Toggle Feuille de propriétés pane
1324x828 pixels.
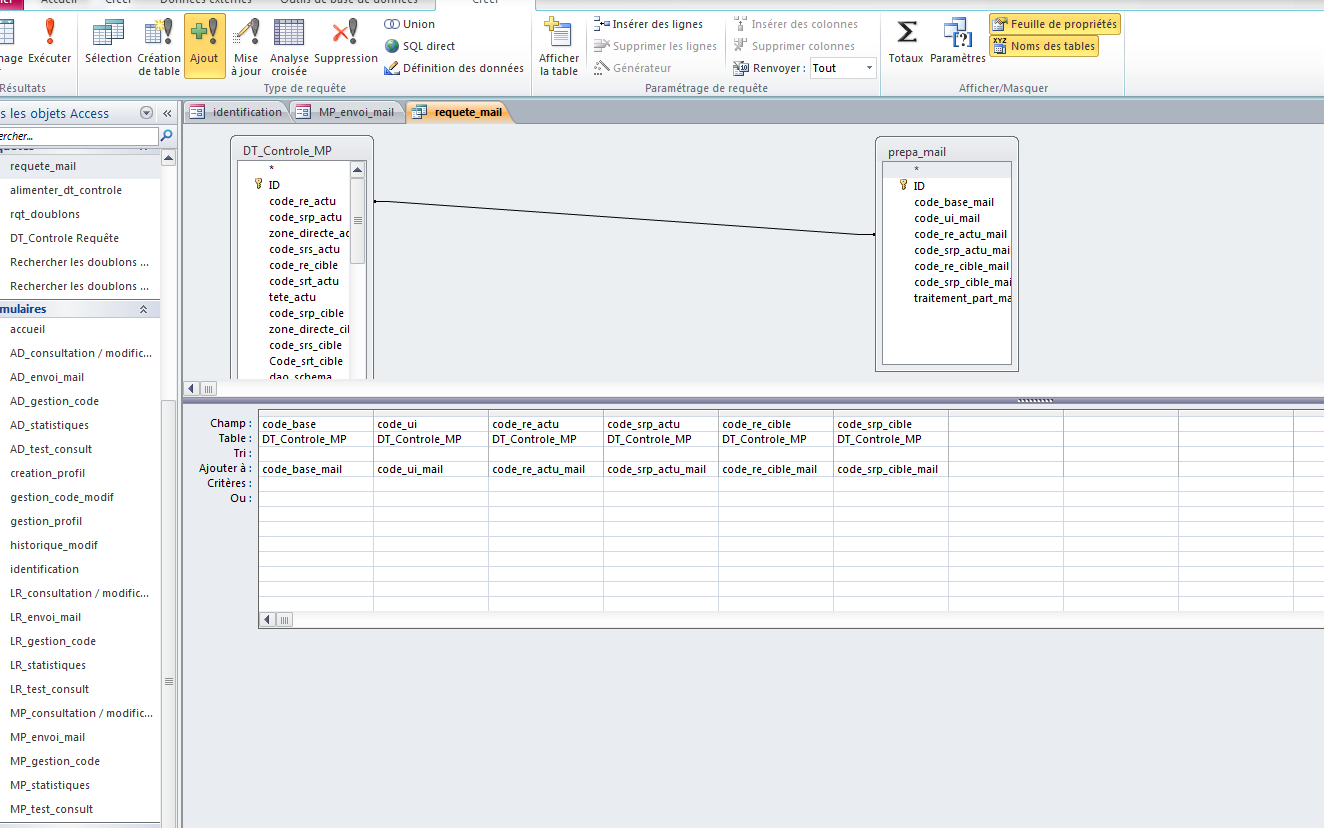tap(1055, 24)
